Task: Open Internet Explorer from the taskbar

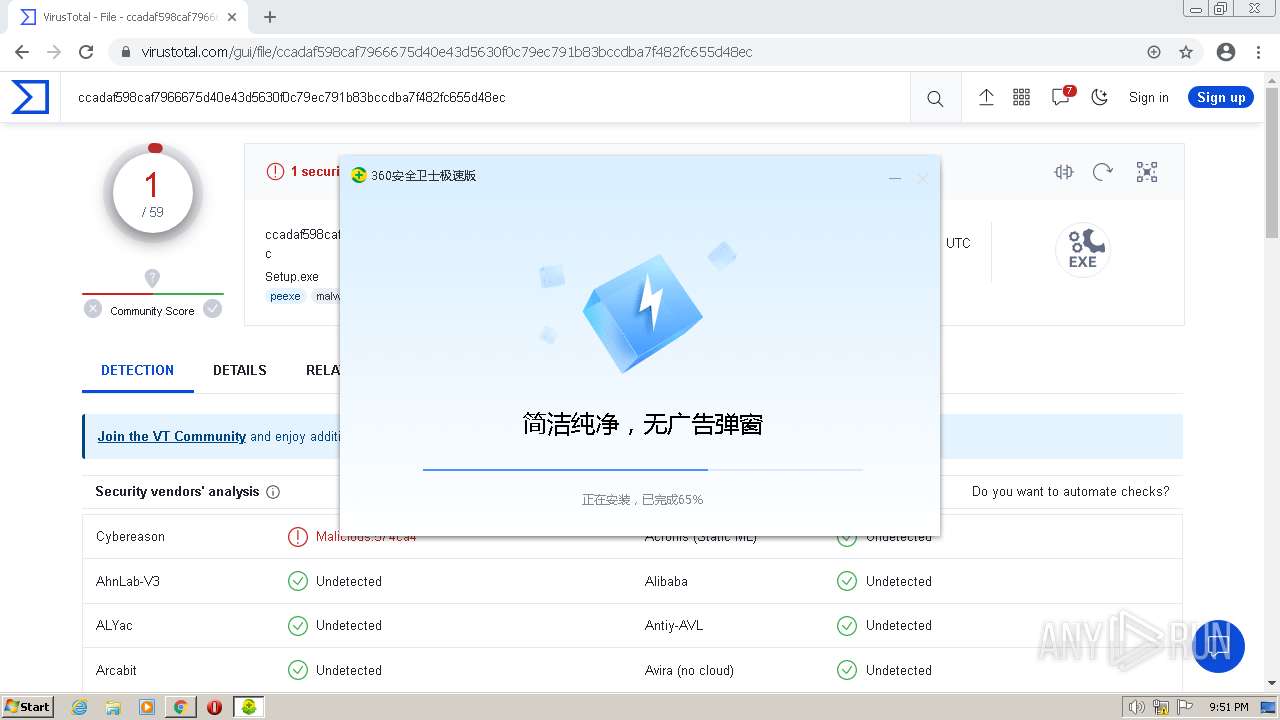Action: pos(80,707)
